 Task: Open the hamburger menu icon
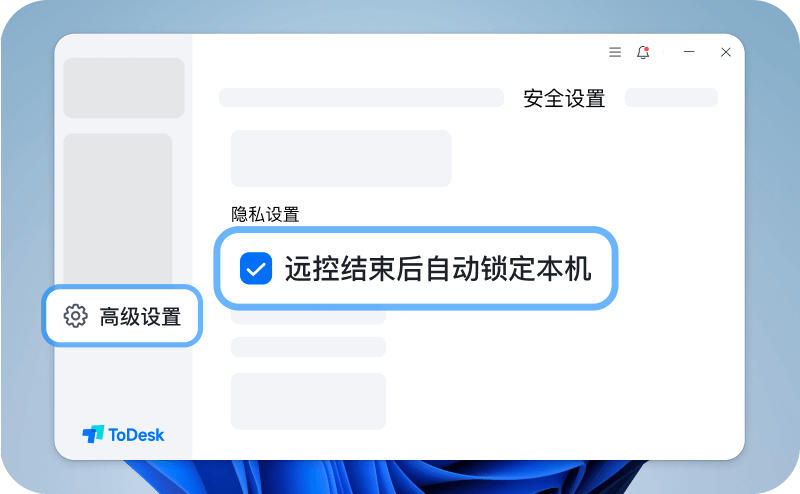[615, 52]
